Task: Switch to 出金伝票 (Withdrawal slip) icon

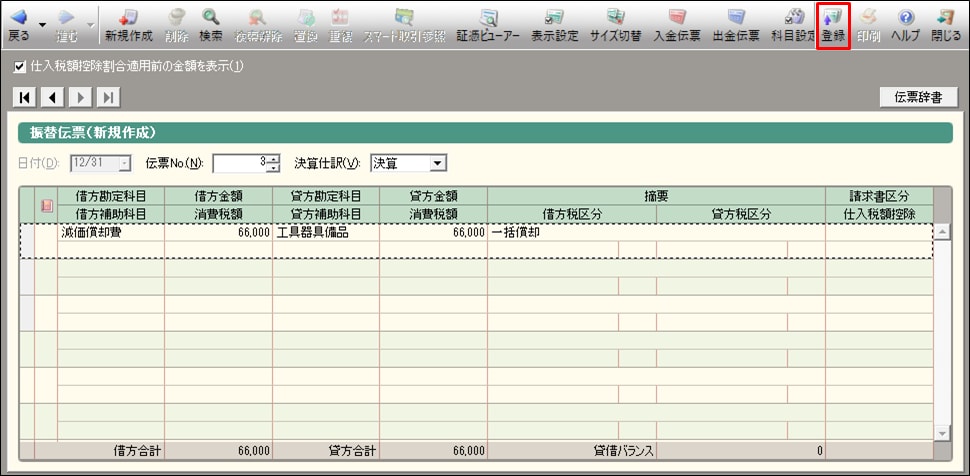Action: [736, 25]
